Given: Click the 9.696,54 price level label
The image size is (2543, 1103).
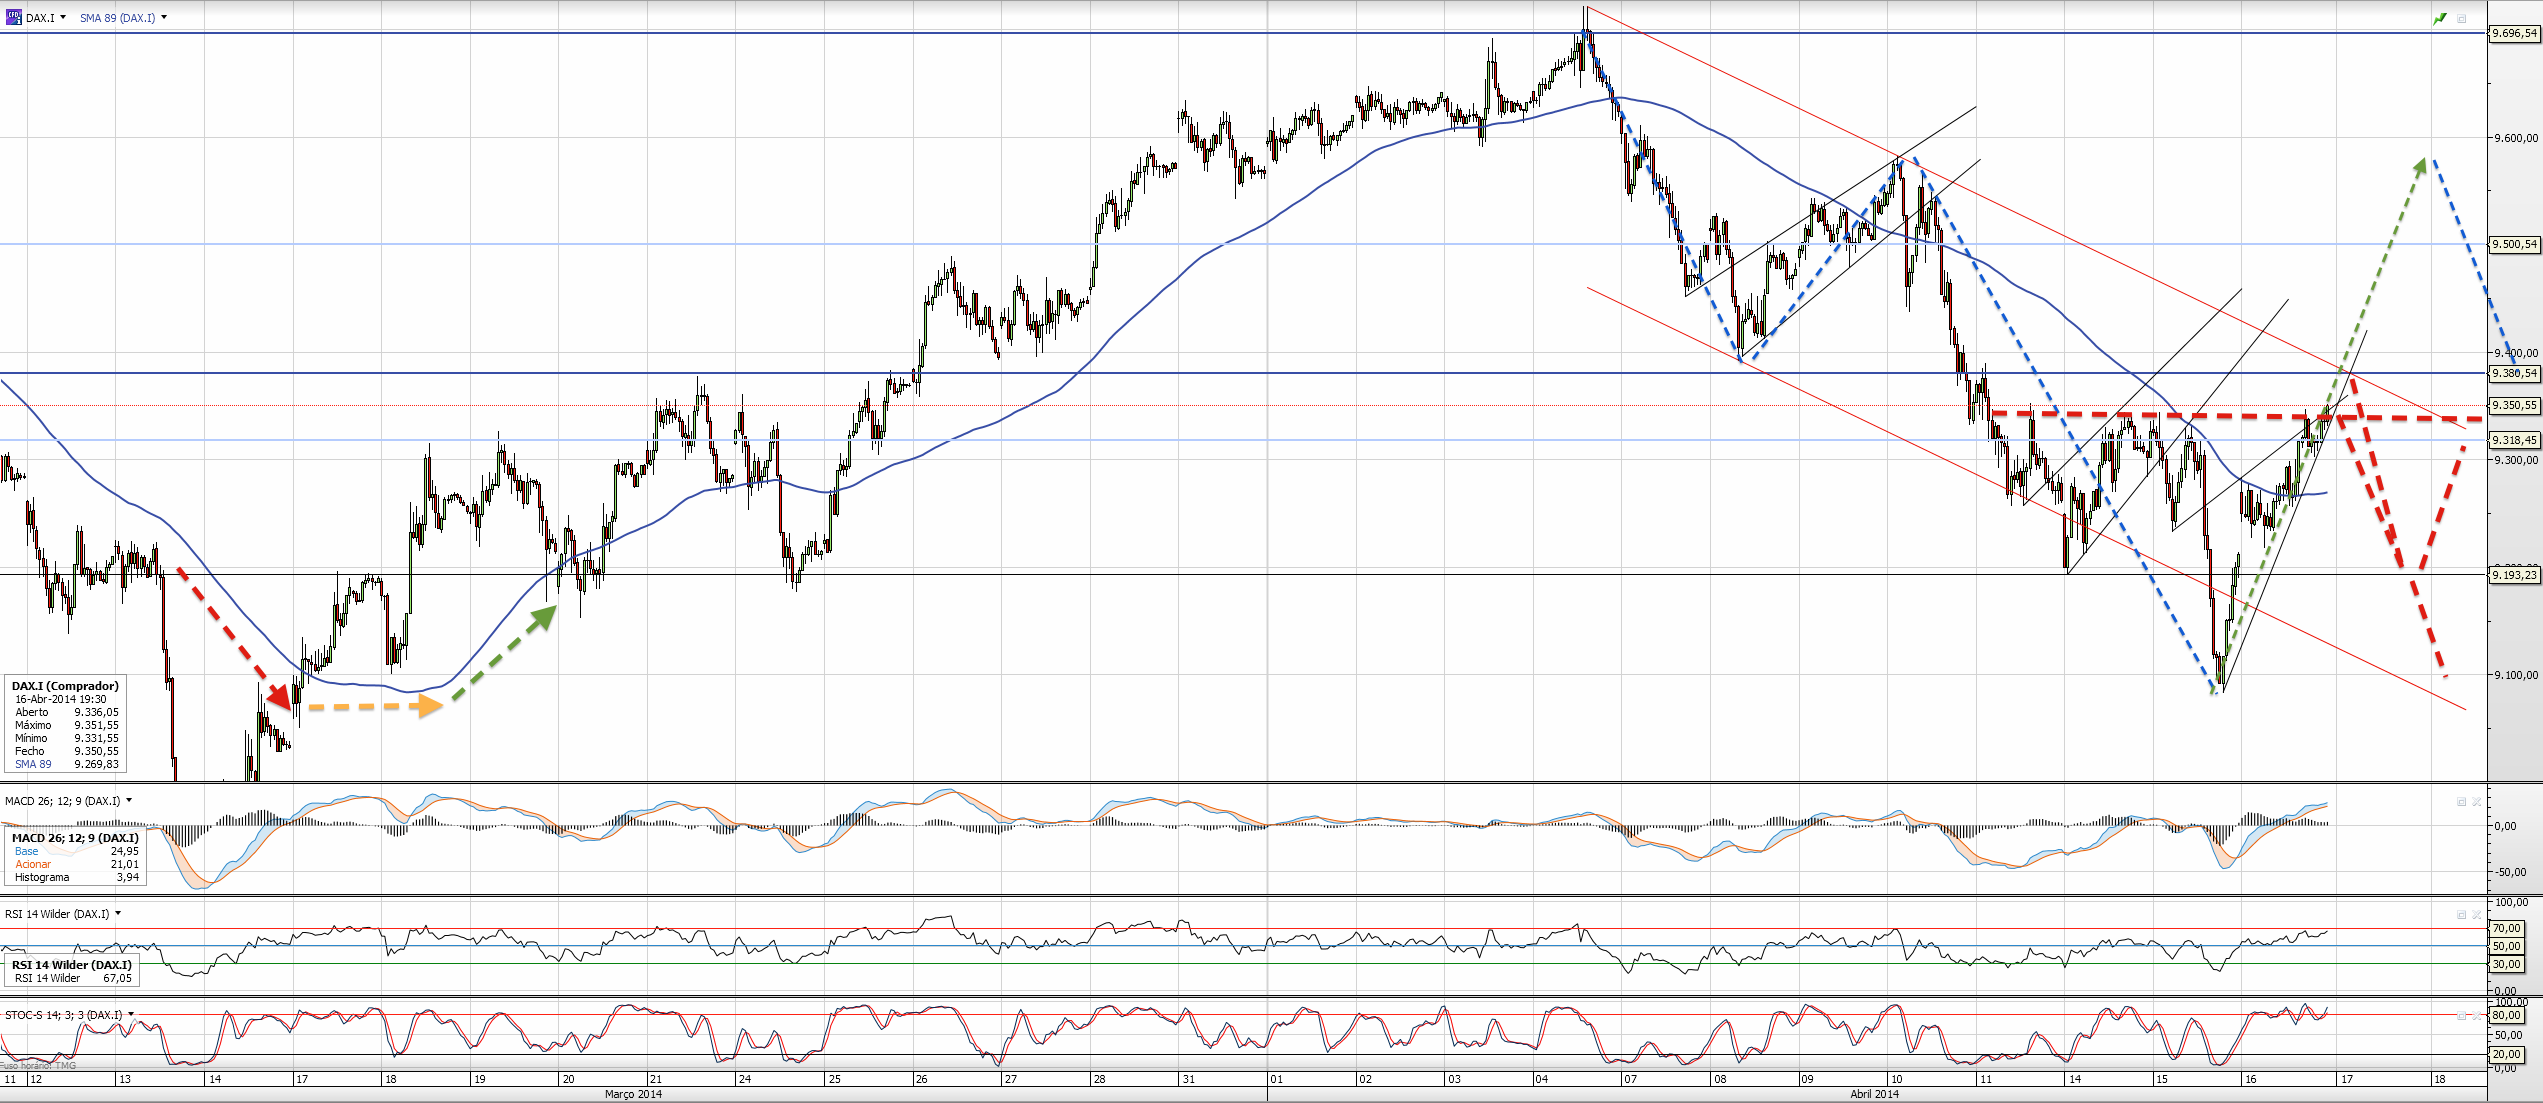Looking at the screenshot, I should [x=2514, y=33].
